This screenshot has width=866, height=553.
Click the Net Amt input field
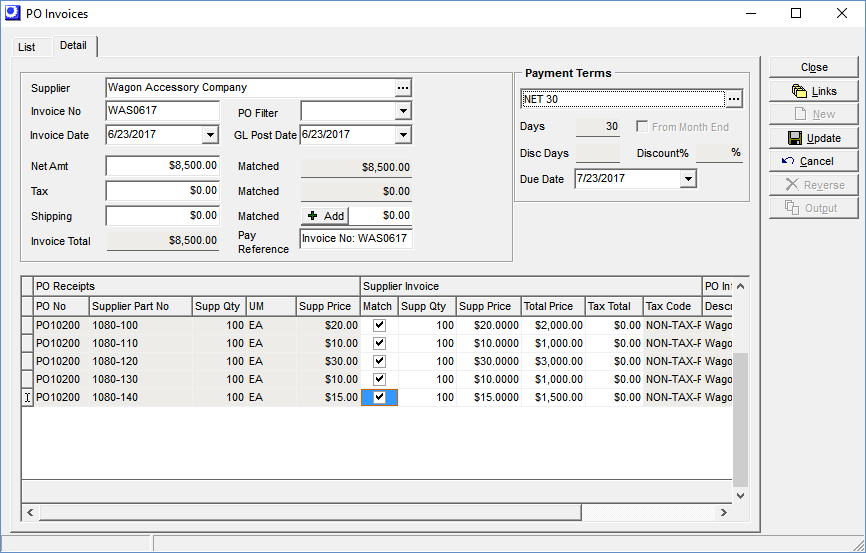pyautogui.click(x=162, y=166)
